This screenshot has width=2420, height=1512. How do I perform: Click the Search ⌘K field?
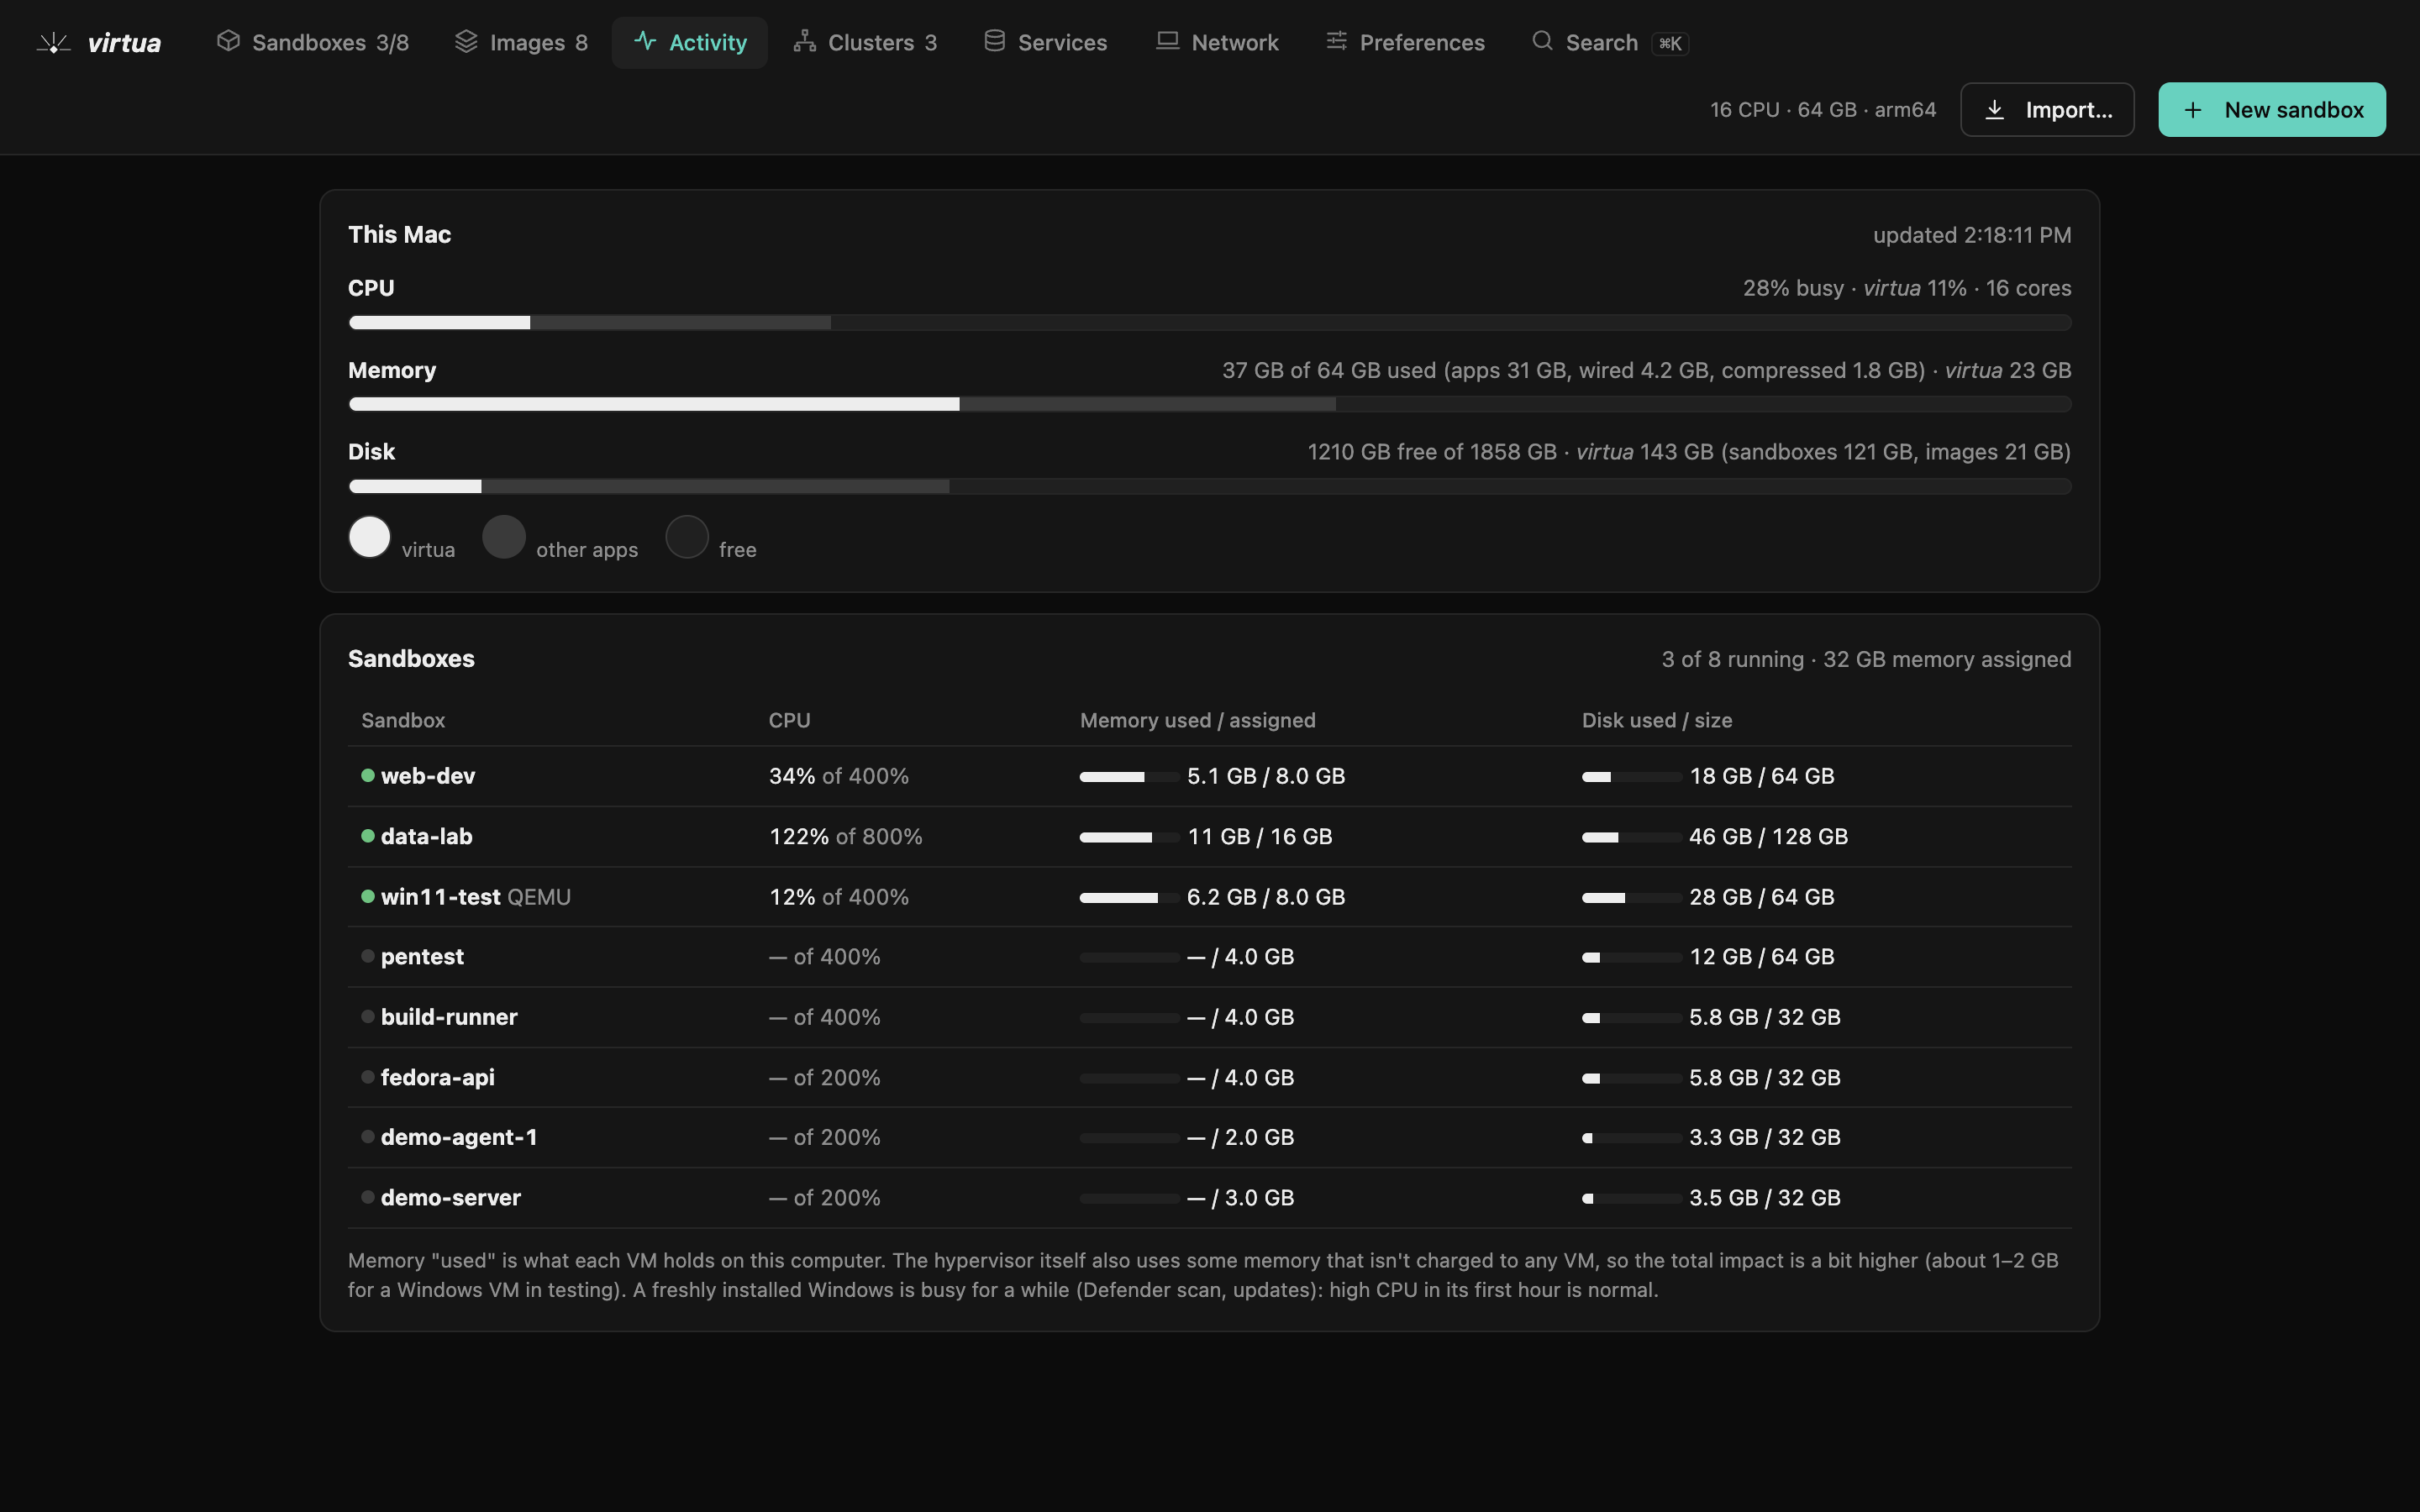(1610, 42)
